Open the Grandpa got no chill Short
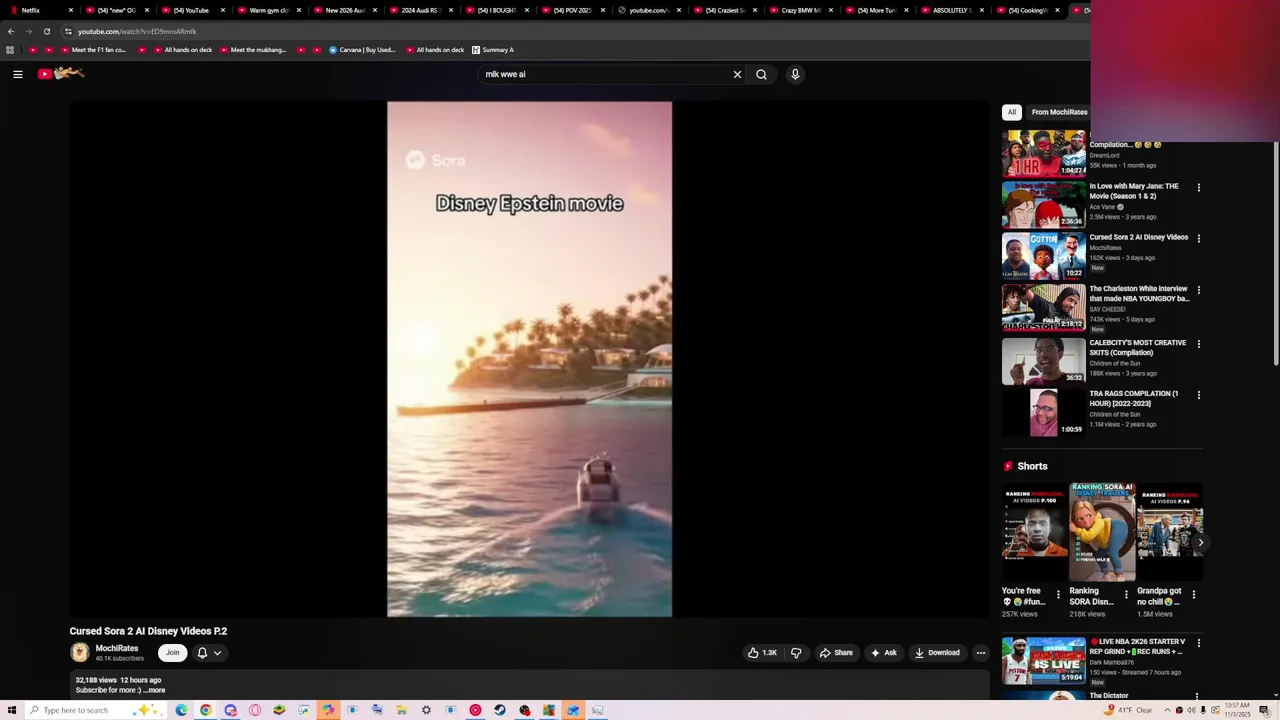This screenshot has width=1280, height=720. point(1170,532)
